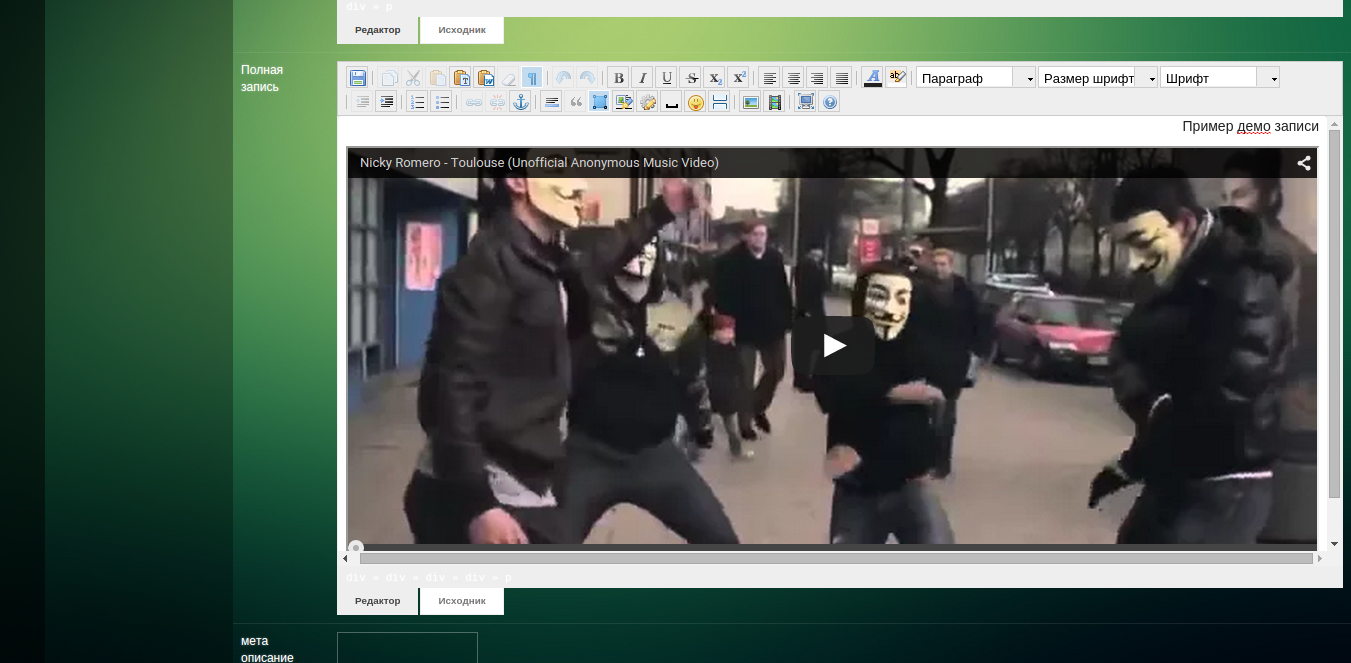Click the blockquote quotation icon
1351x663 pixels.
pos(575,102)
